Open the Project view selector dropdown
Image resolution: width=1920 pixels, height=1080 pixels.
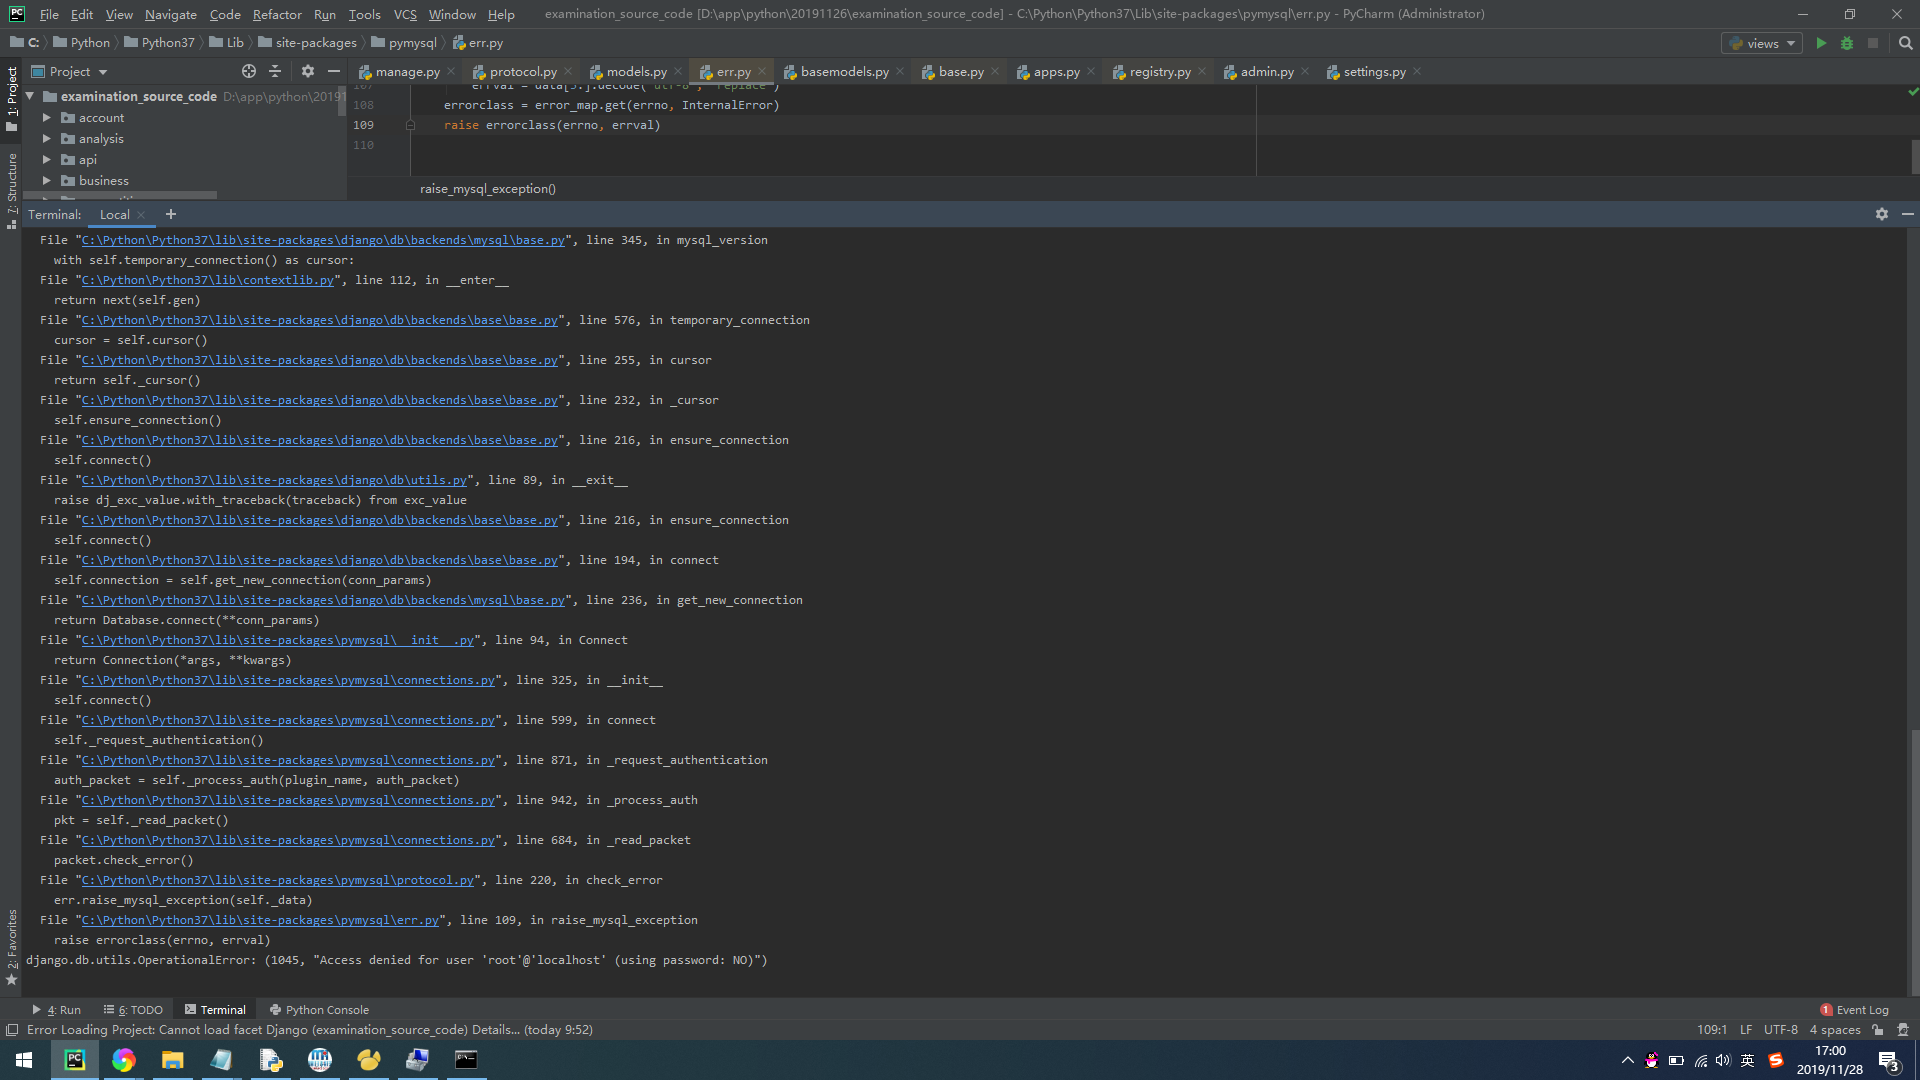[70, 72]
